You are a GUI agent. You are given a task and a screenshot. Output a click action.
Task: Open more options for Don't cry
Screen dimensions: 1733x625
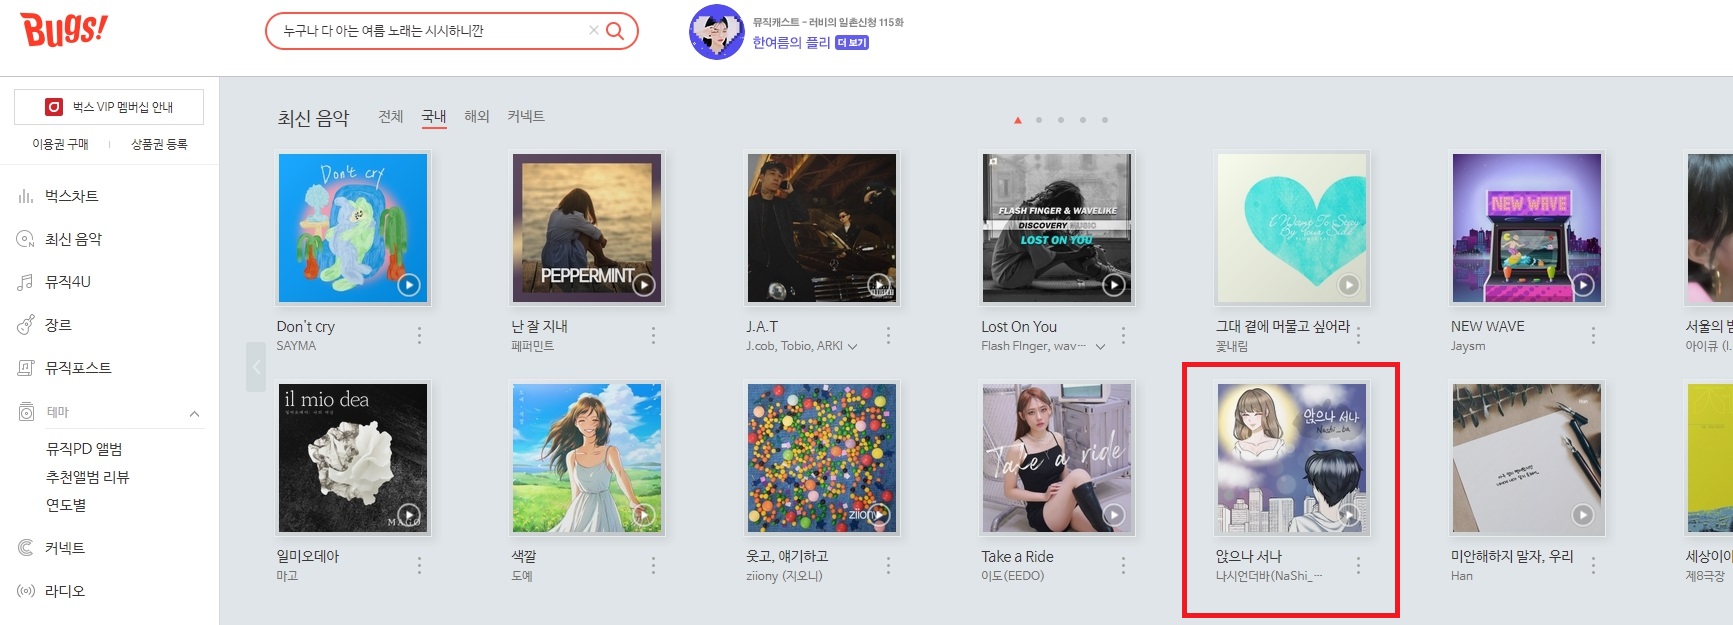point(419,336)
